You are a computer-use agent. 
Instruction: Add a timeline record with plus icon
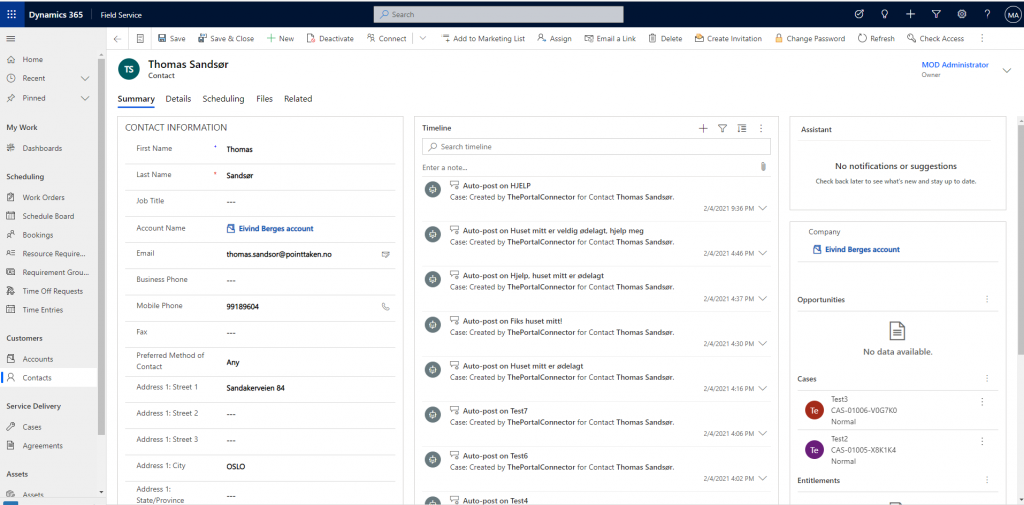(x=703, y=129)
